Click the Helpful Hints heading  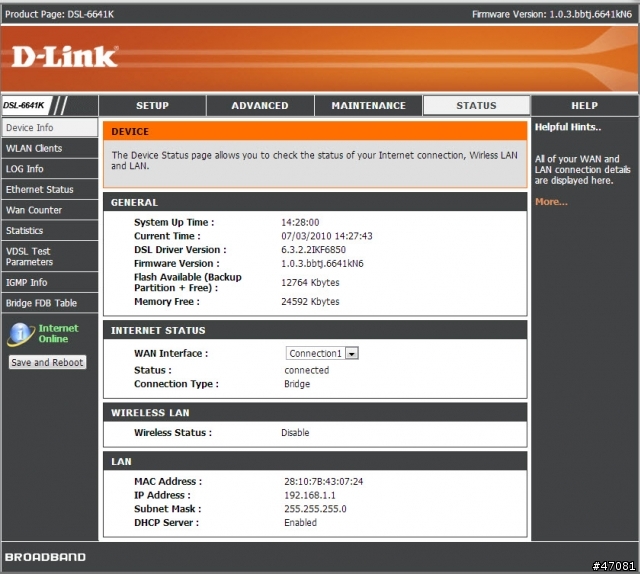pos(568,127)
